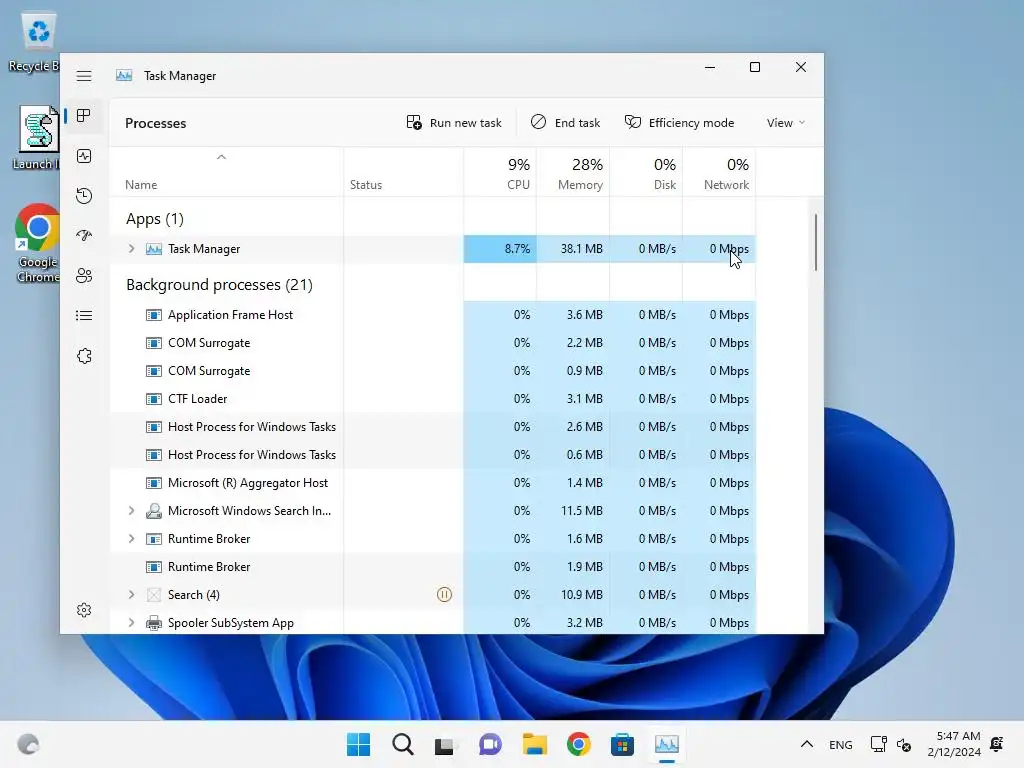The height and width of the screenshot is (768, 1024).
Task: Select the CTF Loader process
Action: [x=433, y=399]
